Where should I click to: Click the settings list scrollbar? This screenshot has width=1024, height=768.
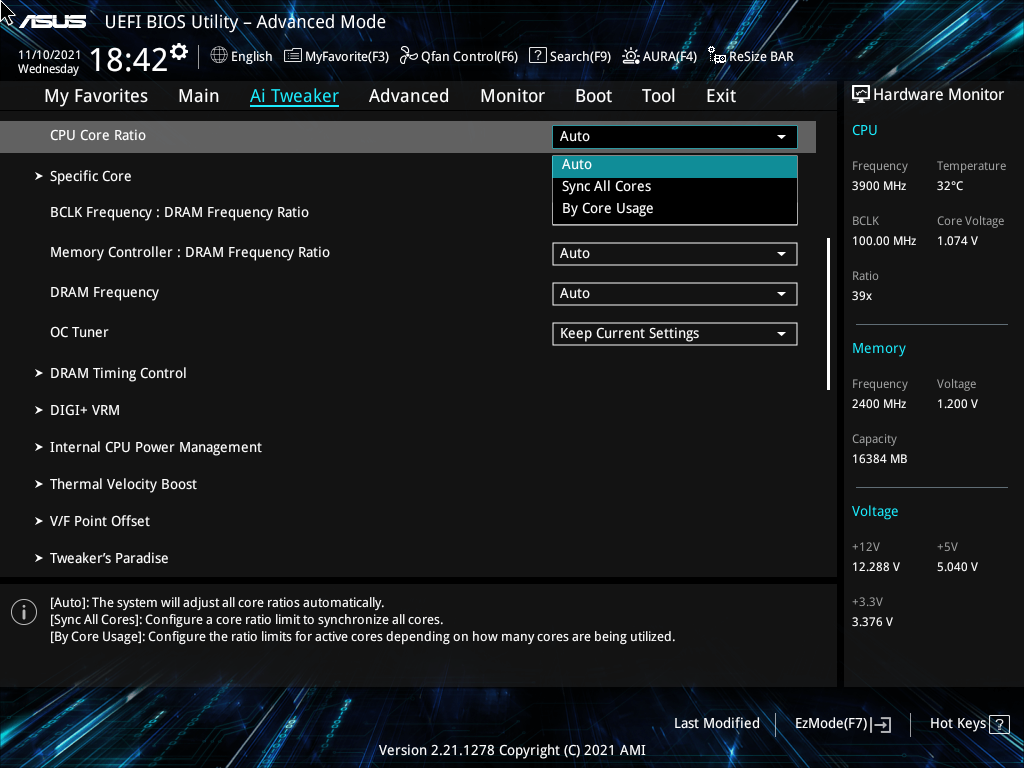click(828, 313)
